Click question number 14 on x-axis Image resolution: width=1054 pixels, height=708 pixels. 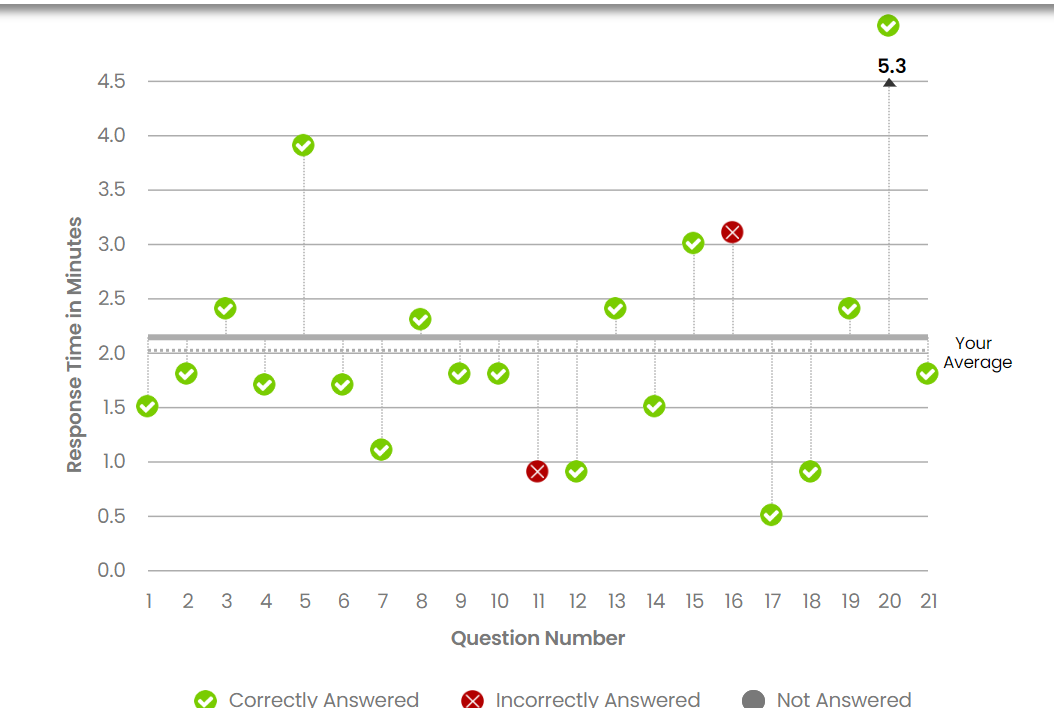[655, 601]
